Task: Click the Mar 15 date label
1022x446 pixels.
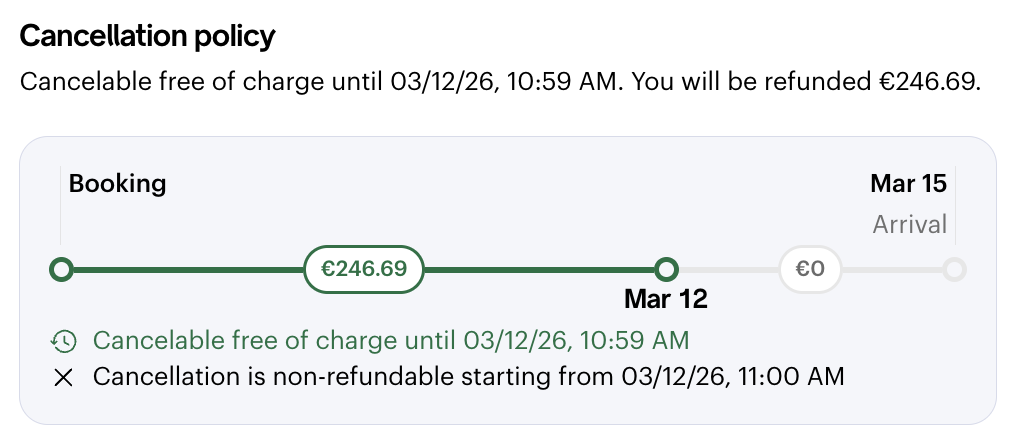Action: point(908,184)
